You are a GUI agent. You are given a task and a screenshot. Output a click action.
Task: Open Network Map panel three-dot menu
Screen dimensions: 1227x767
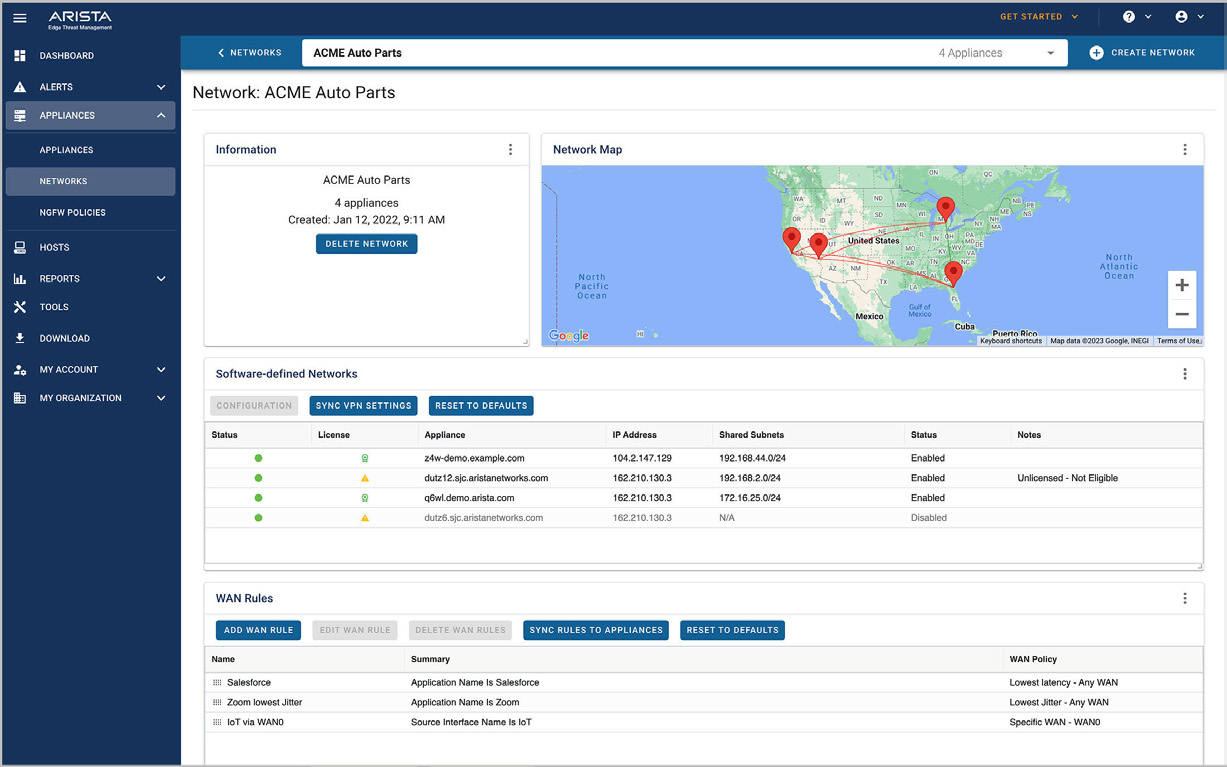coord(1185,150)
